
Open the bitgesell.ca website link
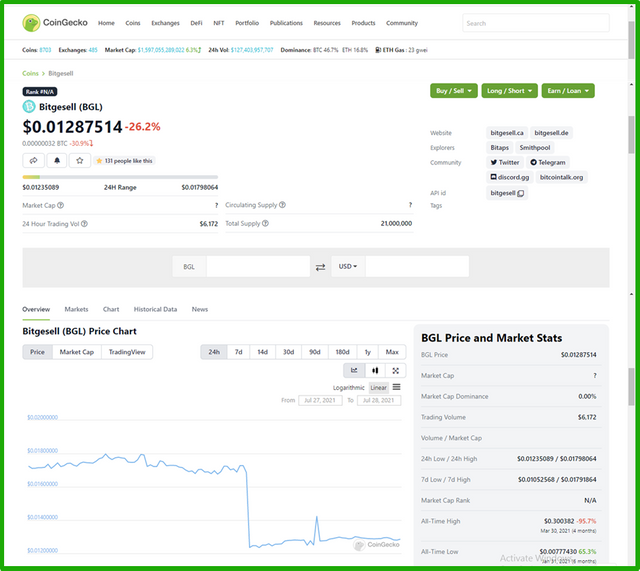pyautogui.click(x=507, y=133)
